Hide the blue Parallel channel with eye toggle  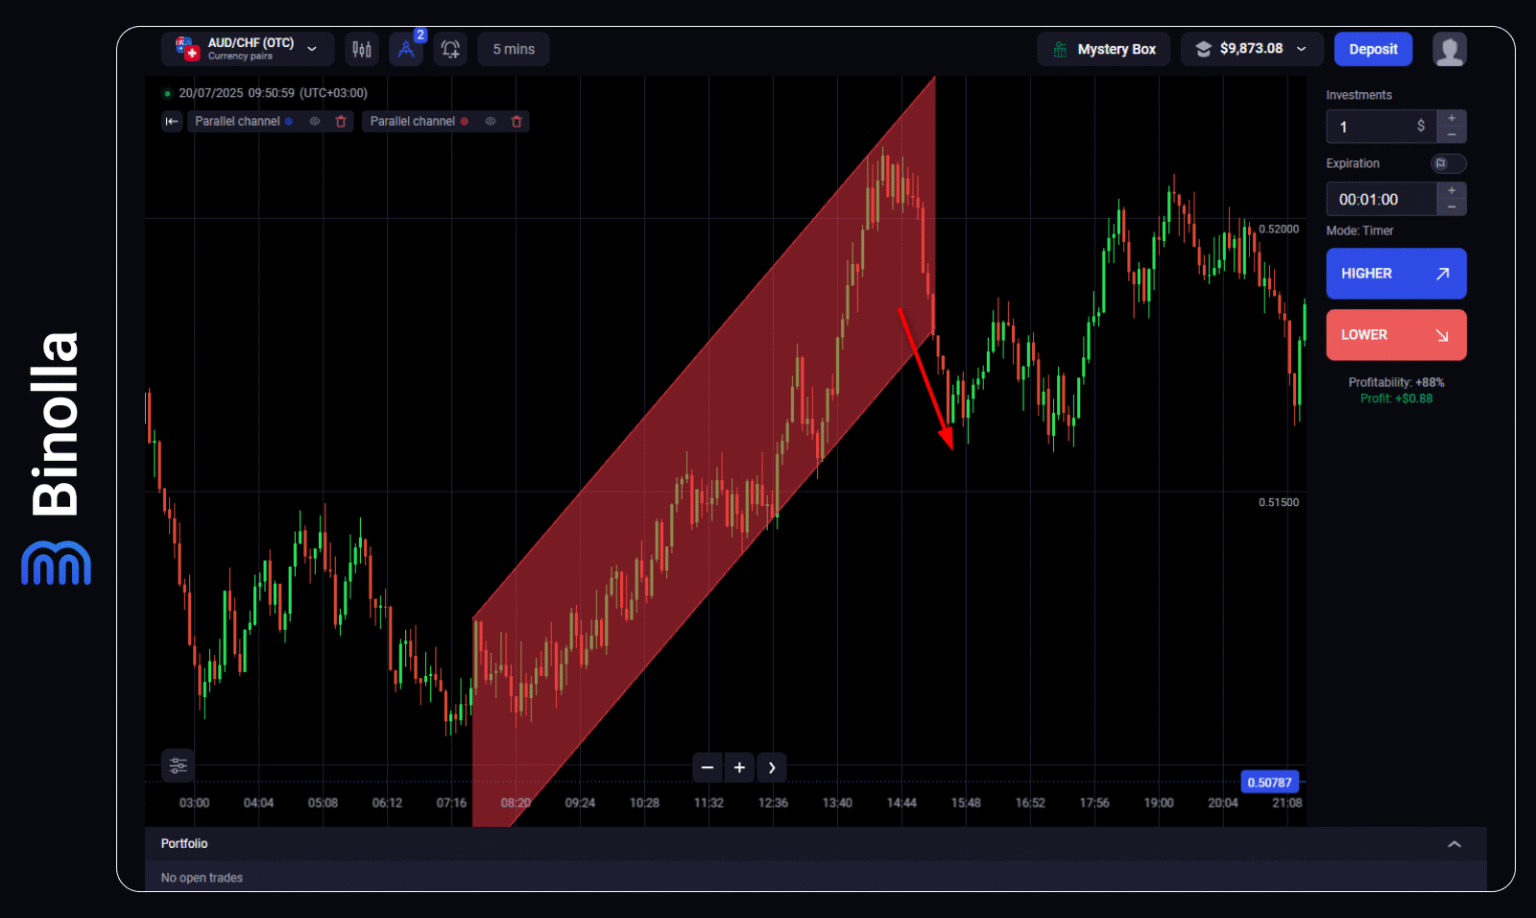[314, 121]
